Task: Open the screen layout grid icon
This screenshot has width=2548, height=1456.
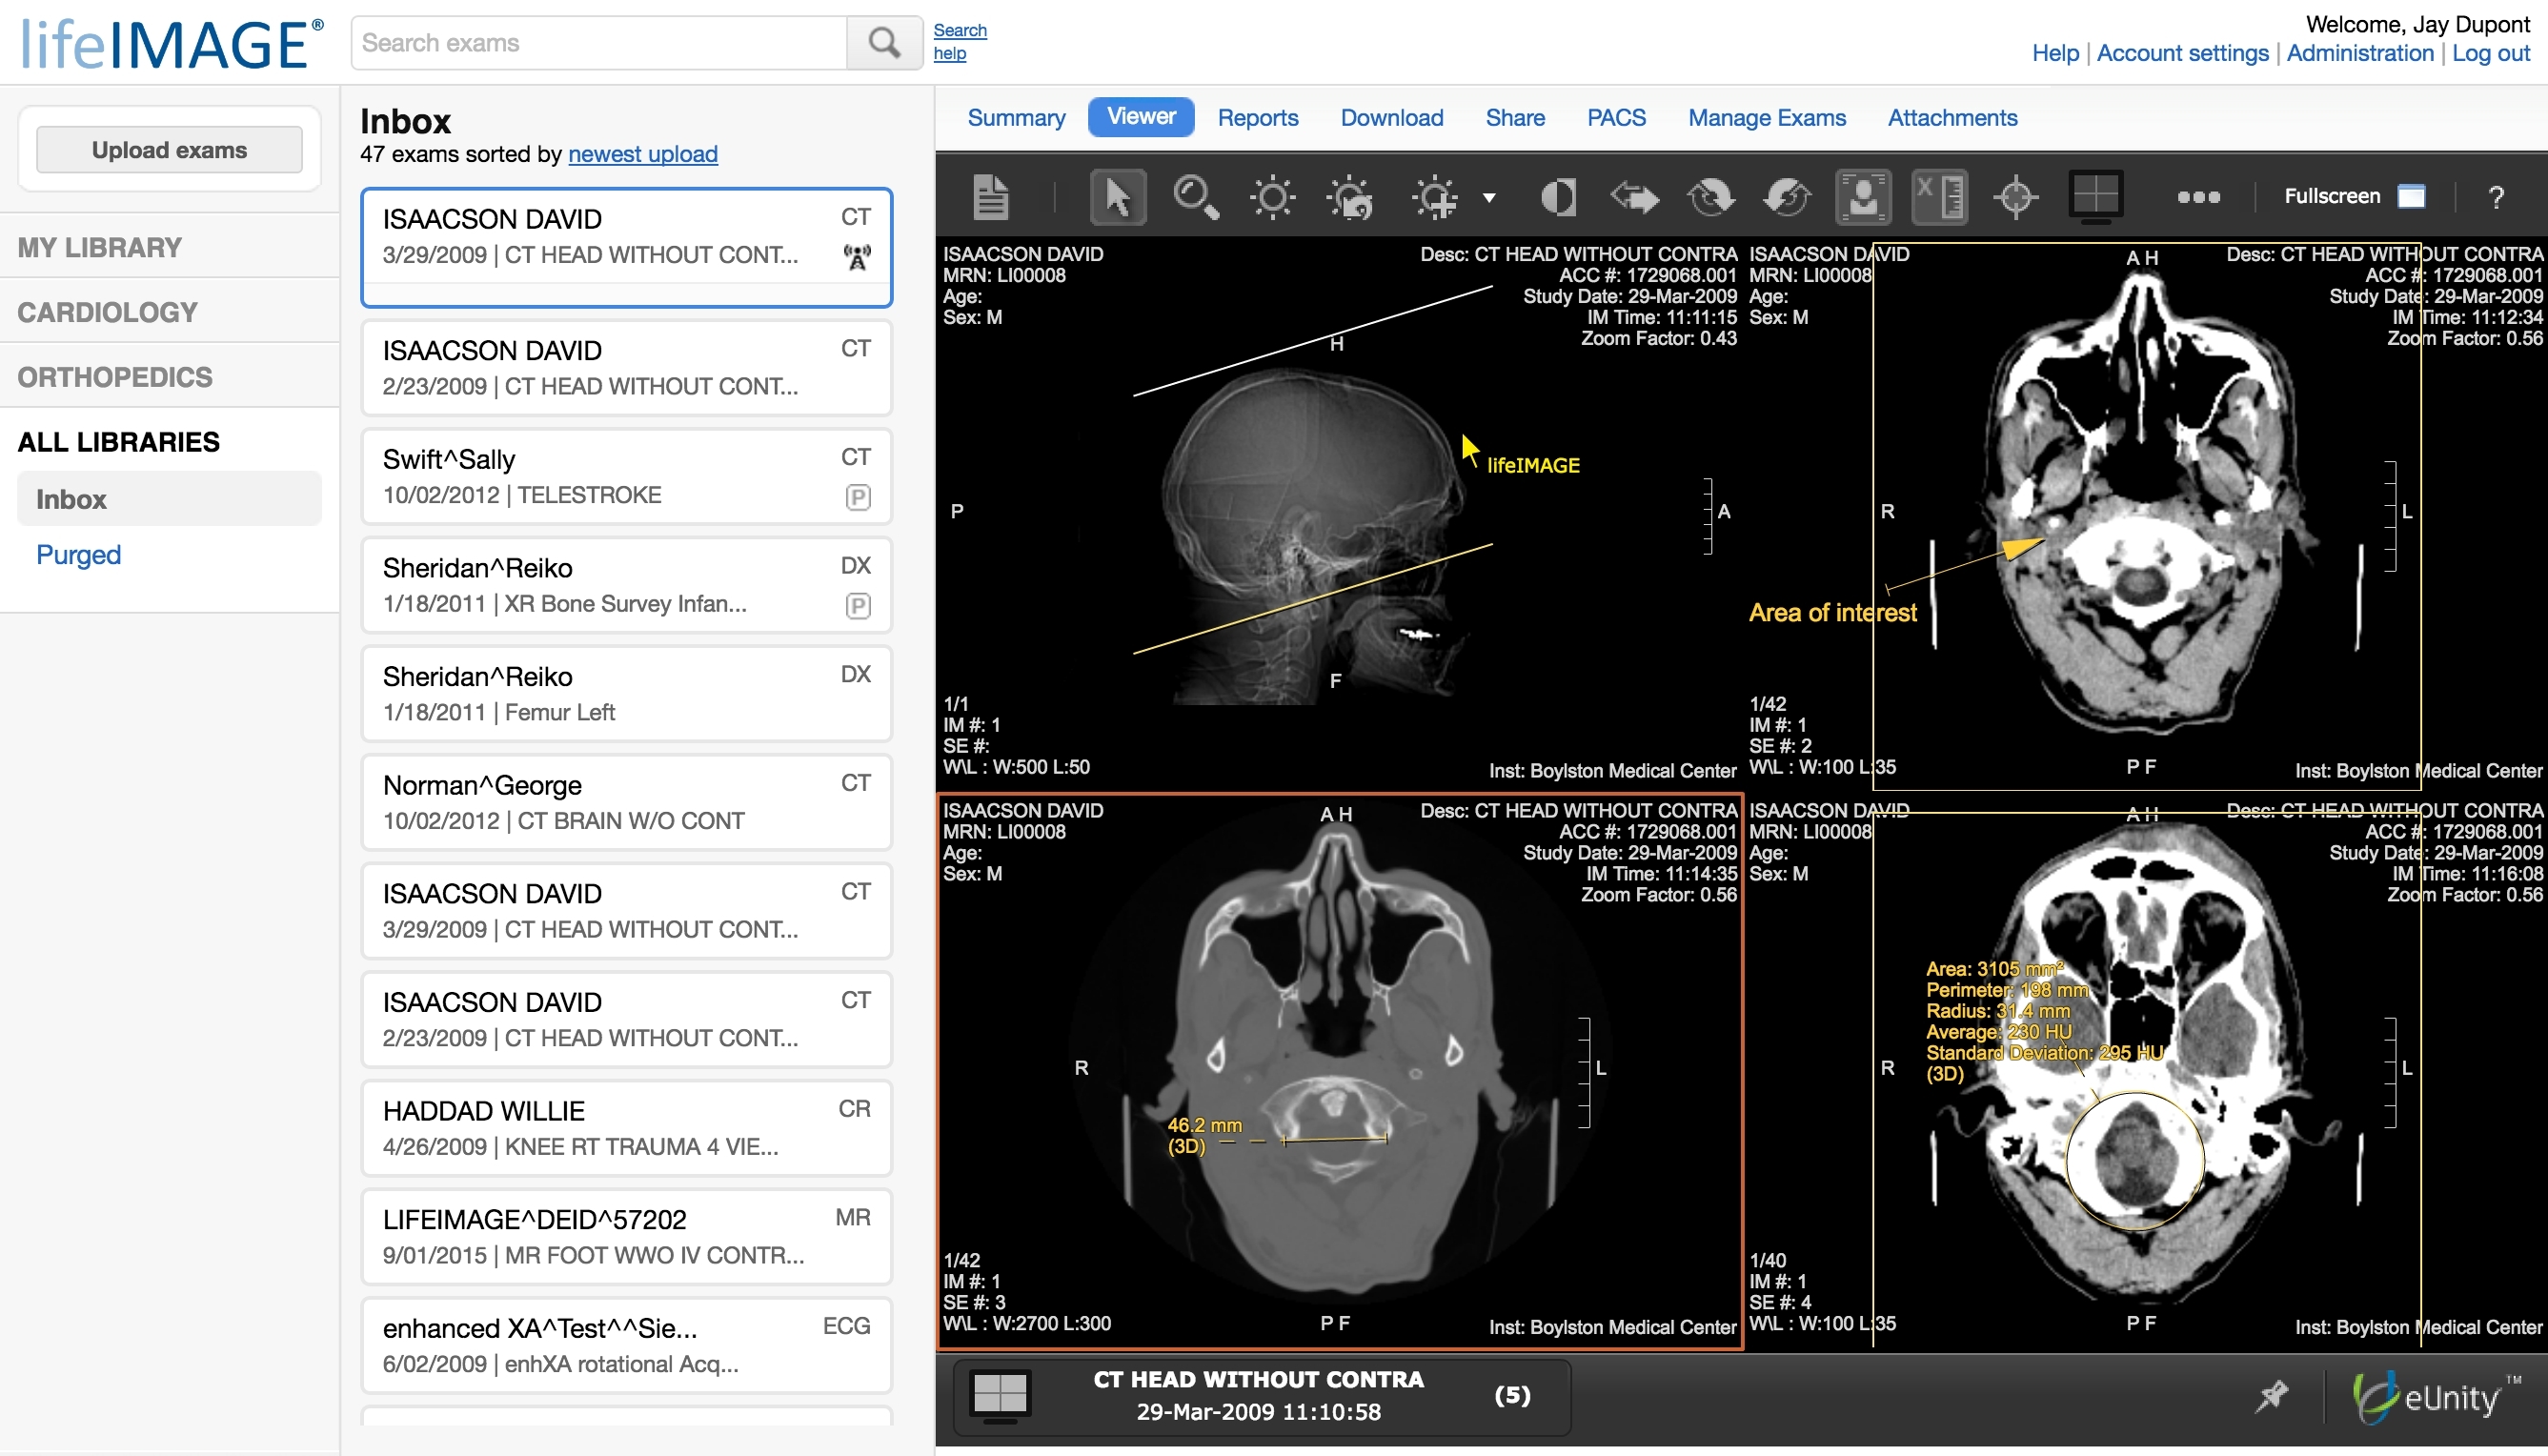Action: click(2095, 195)
